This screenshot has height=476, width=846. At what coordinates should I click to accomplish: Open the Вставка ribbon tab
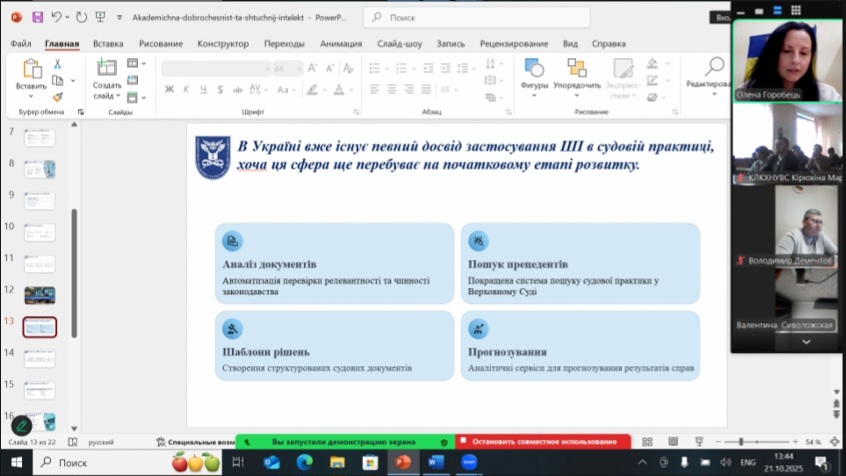[x=108, y=44]
